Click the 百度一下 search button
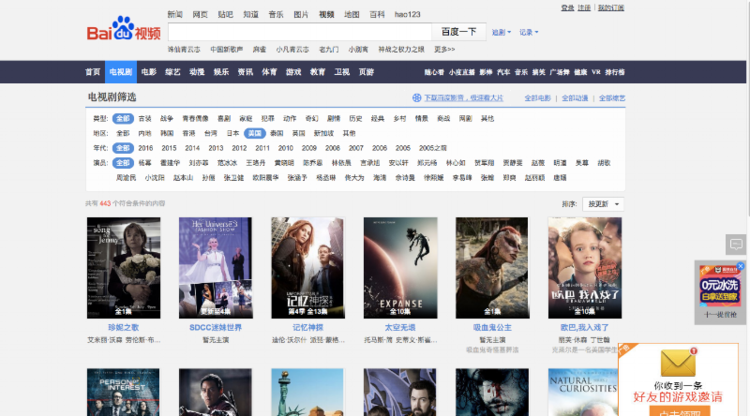This screenshot has width=750, height=416. (x=459, y=32)
